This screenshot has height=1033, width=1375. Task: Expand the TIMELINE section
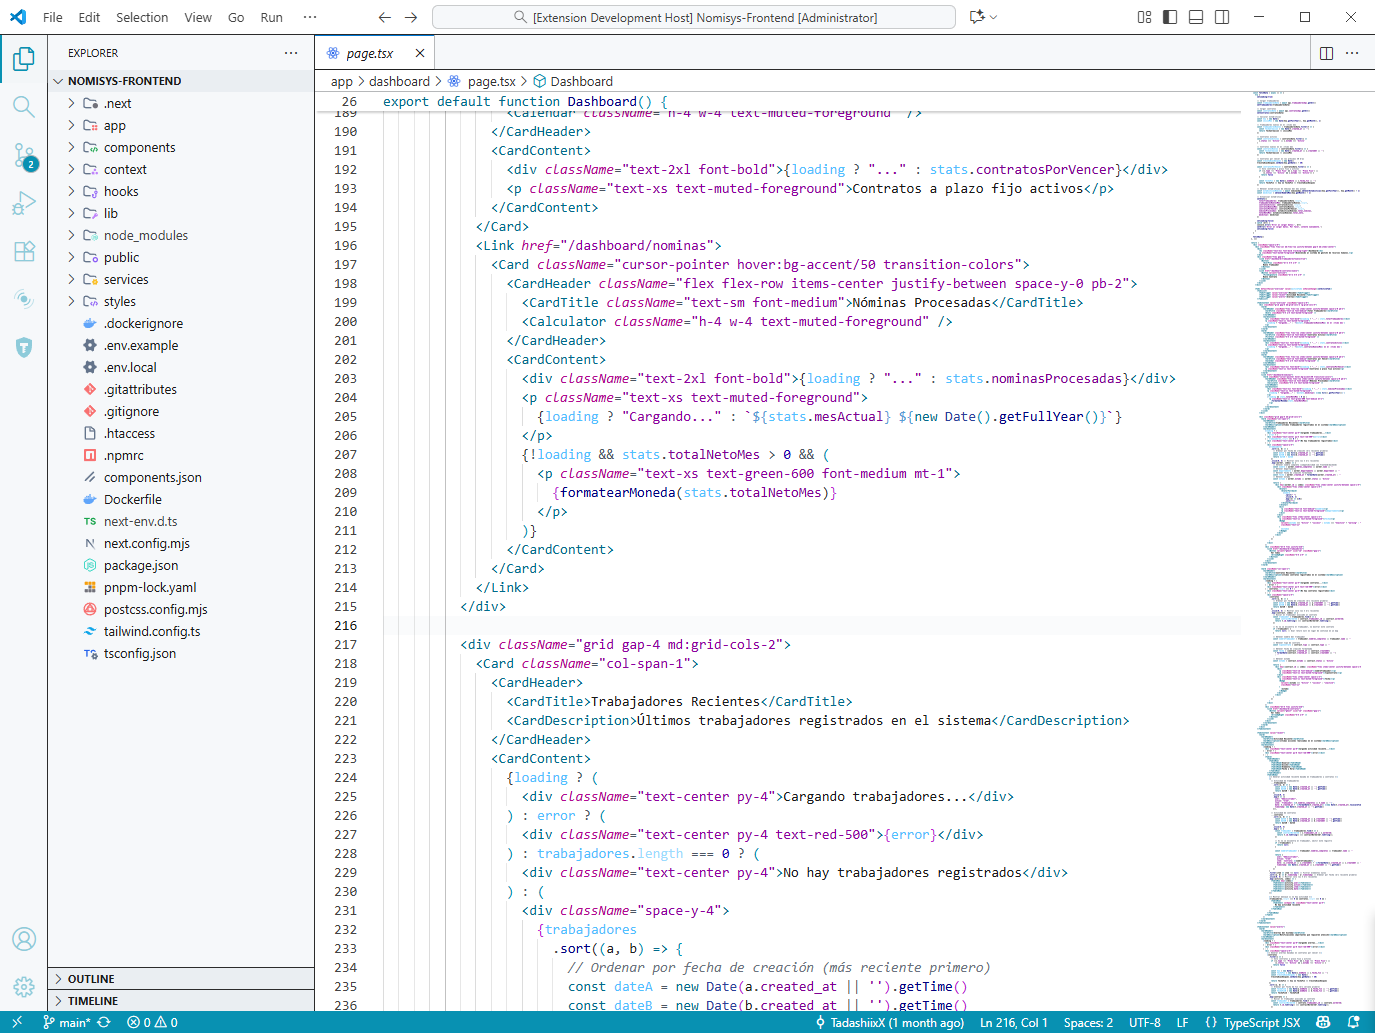click(181, 1001)
